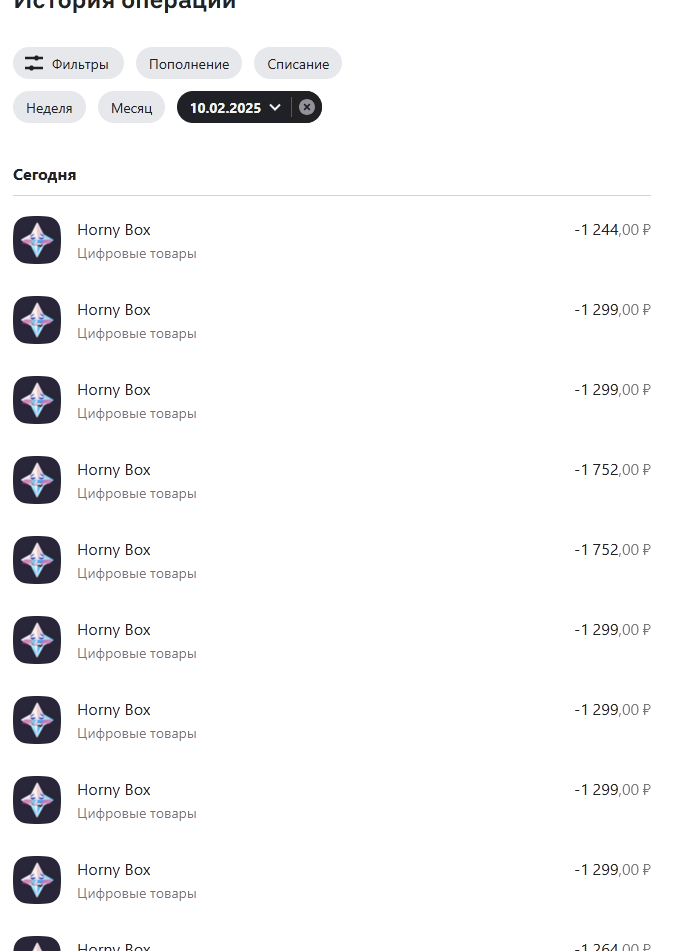Clear the 10.02.2025 date filter
The width and height of the screenshot is (685, 951).
point(307,107)
